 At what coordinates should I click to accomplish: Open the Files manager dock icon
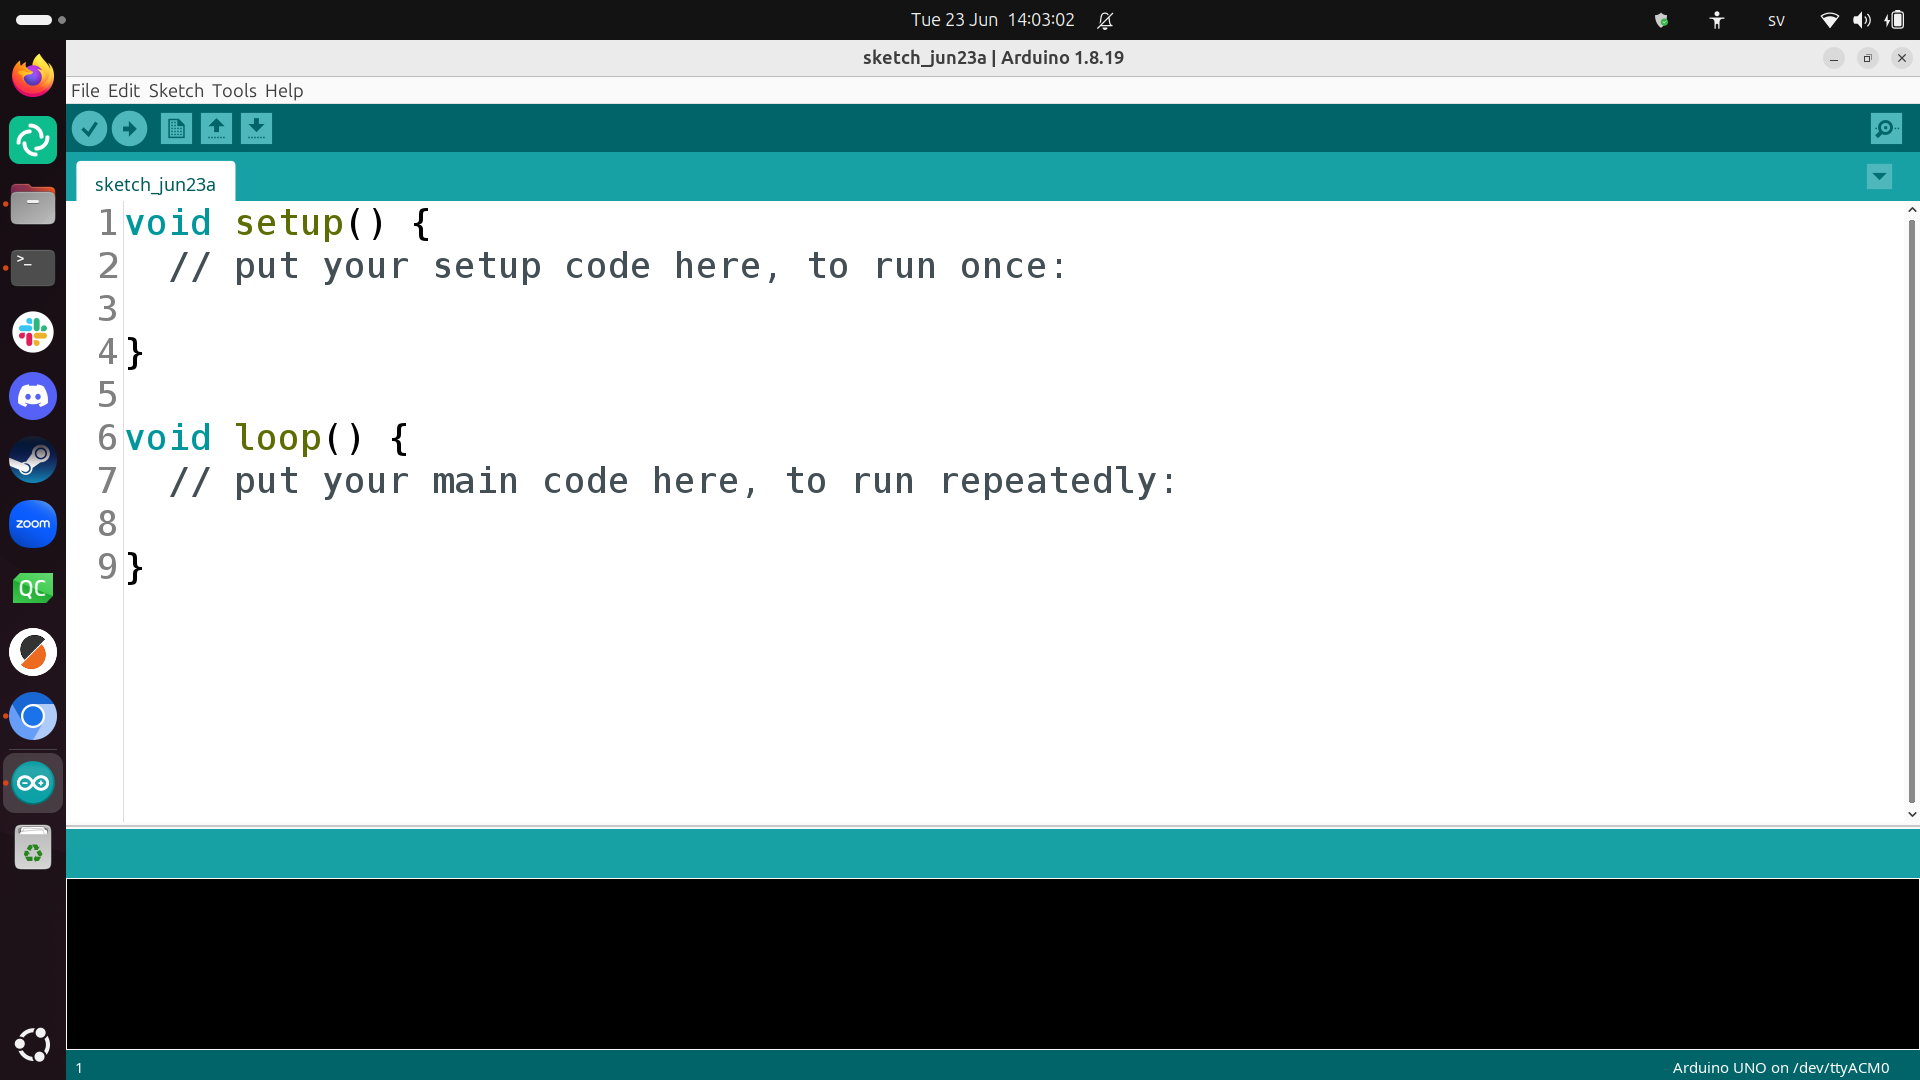coord(33,204)
